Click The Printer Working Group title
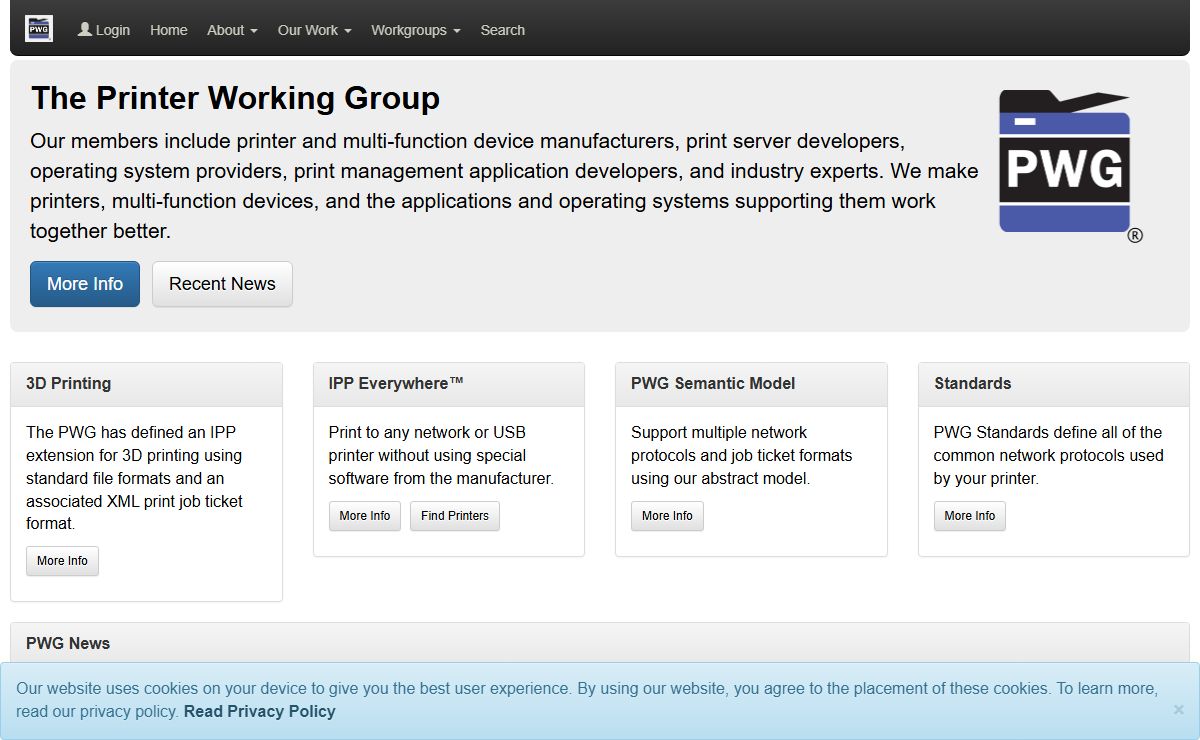This screenshot has height=740, width=1200. [235, 98]
